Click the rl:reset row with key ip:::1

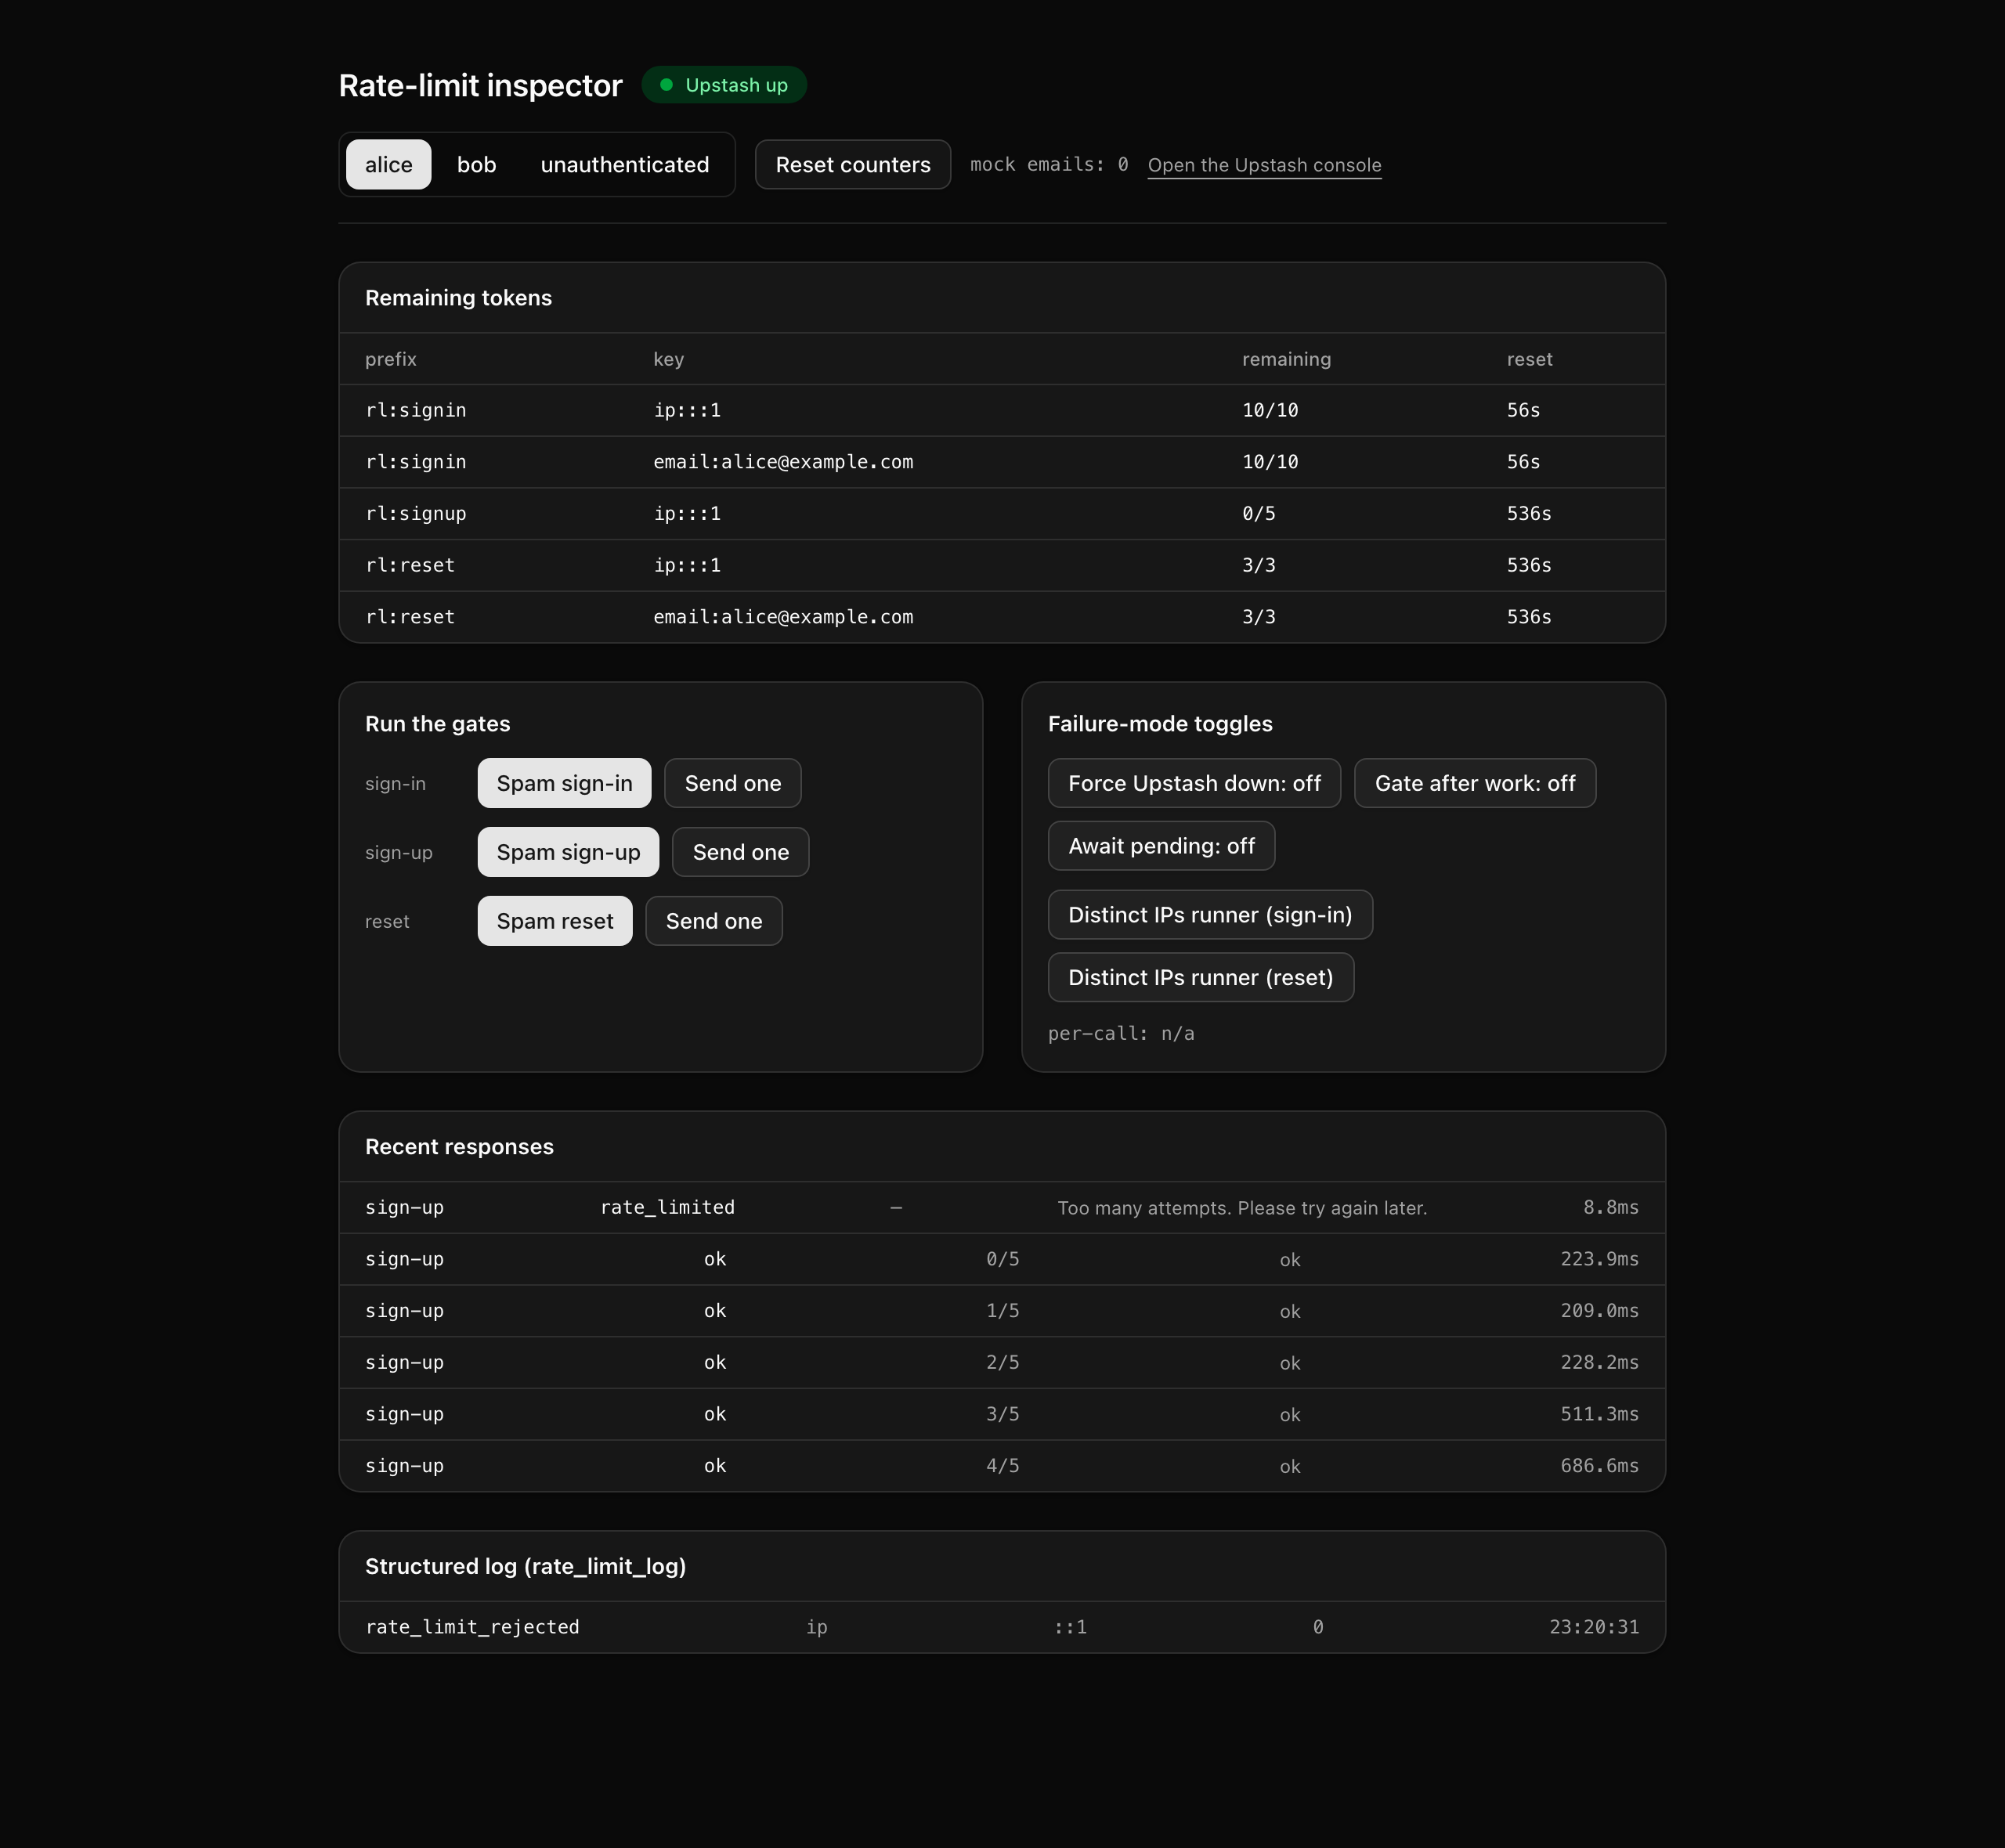[x=1002, y=565]
